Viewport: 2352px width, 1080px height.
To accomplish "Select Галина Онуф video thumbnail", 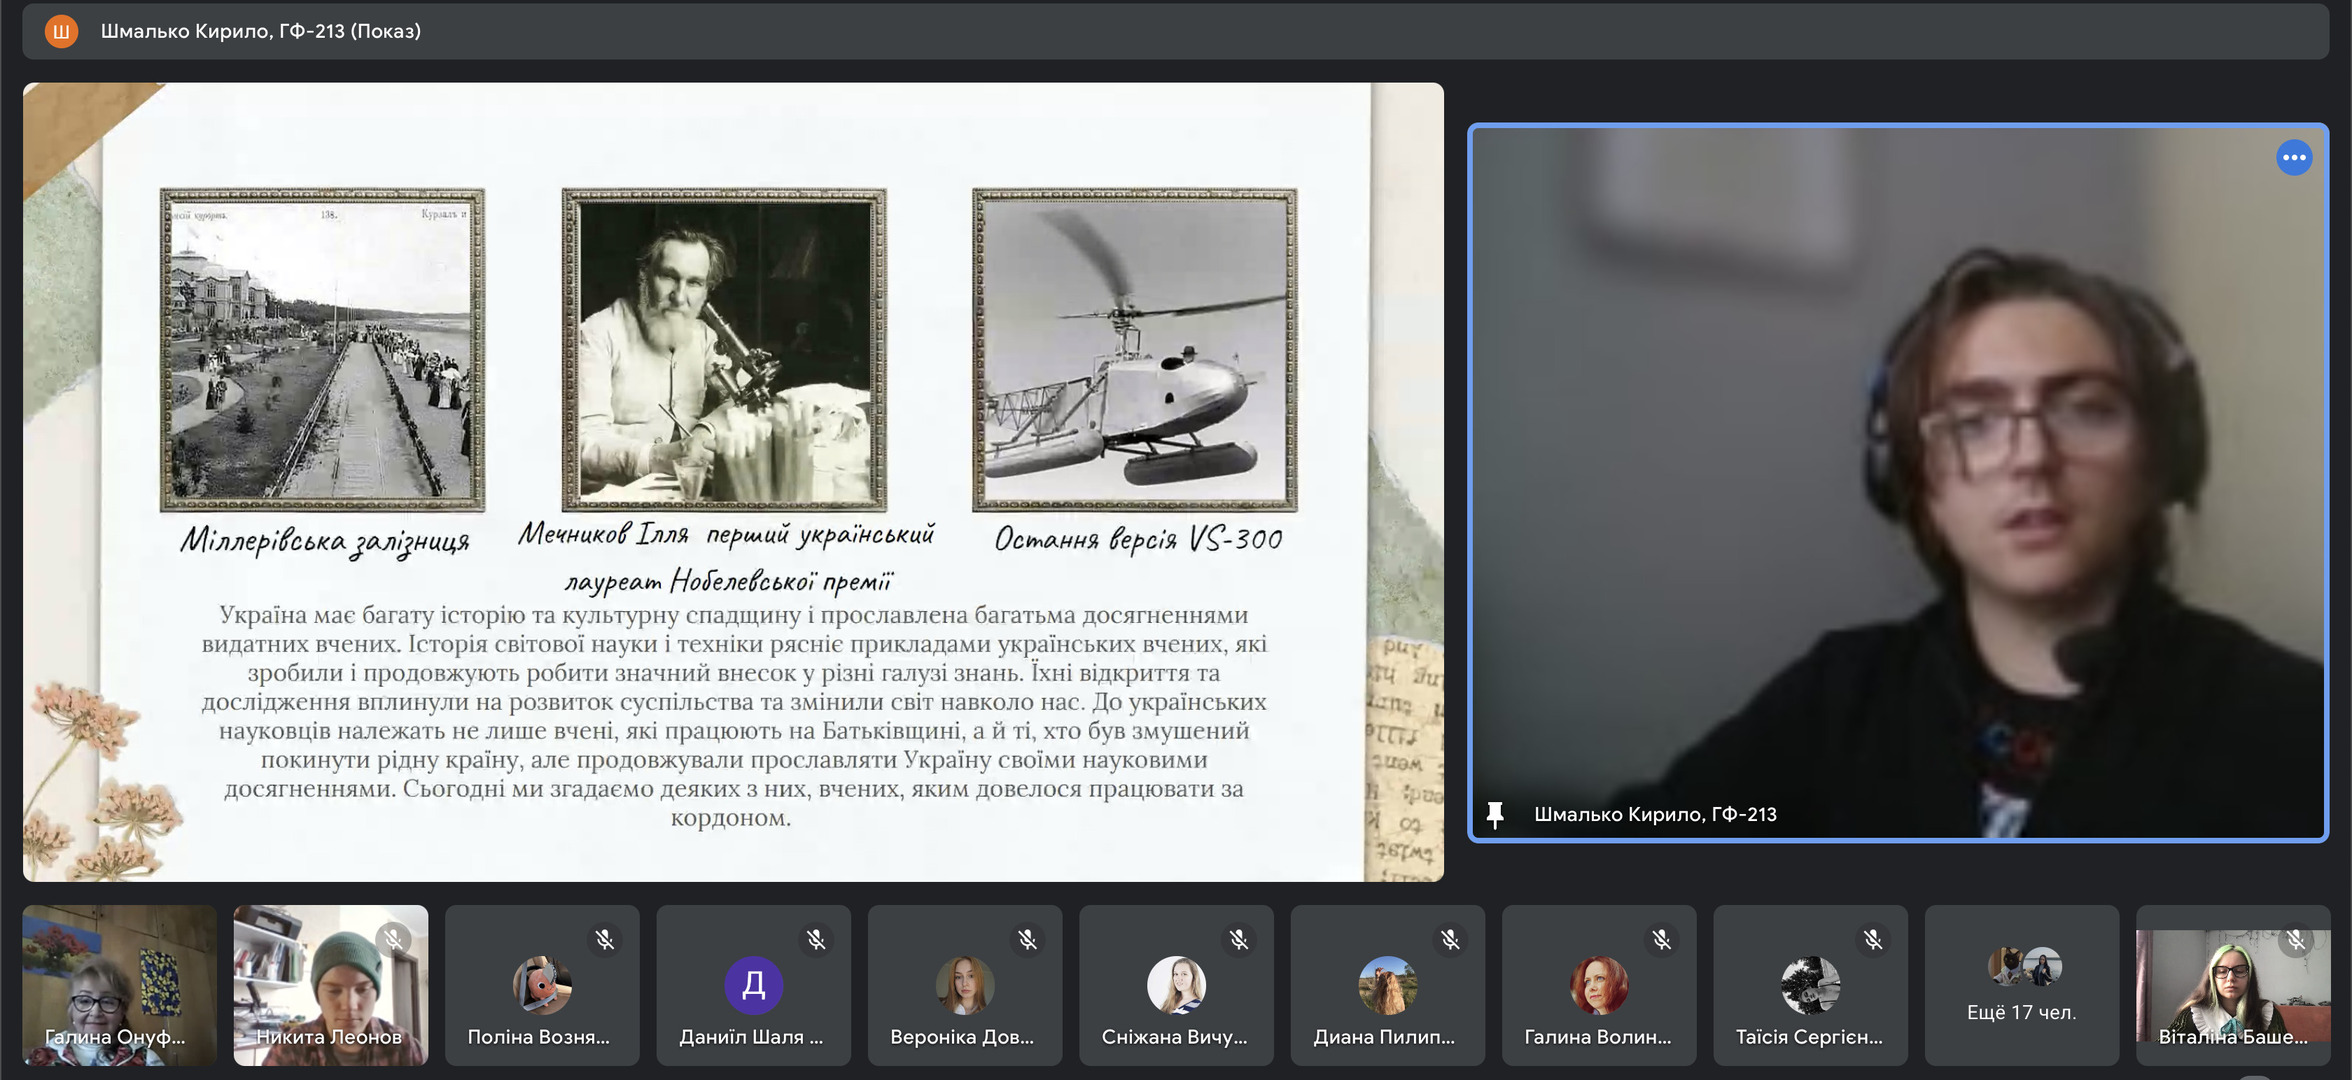I will (119, 985).
